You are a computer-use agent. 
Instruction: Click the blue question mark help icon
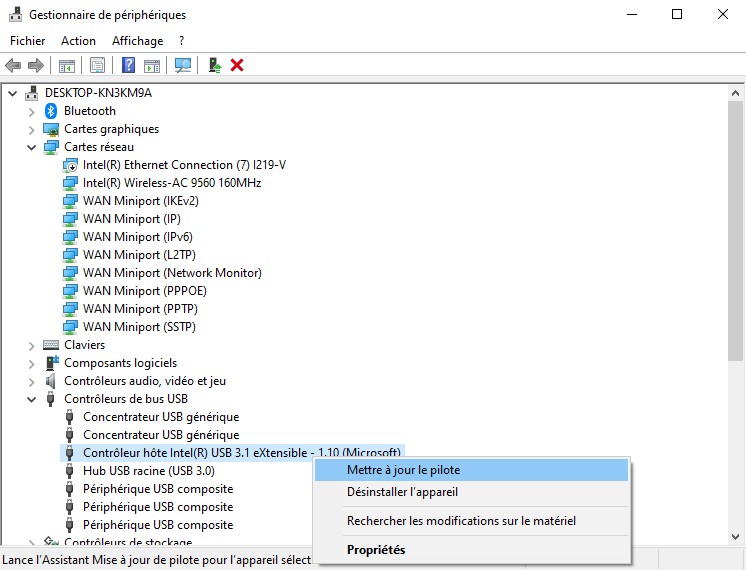click(128, 65)
